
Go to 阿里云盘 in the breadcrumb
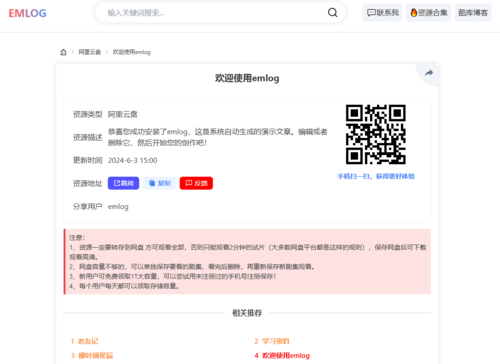pyautogui.click(x=90, y=52)
